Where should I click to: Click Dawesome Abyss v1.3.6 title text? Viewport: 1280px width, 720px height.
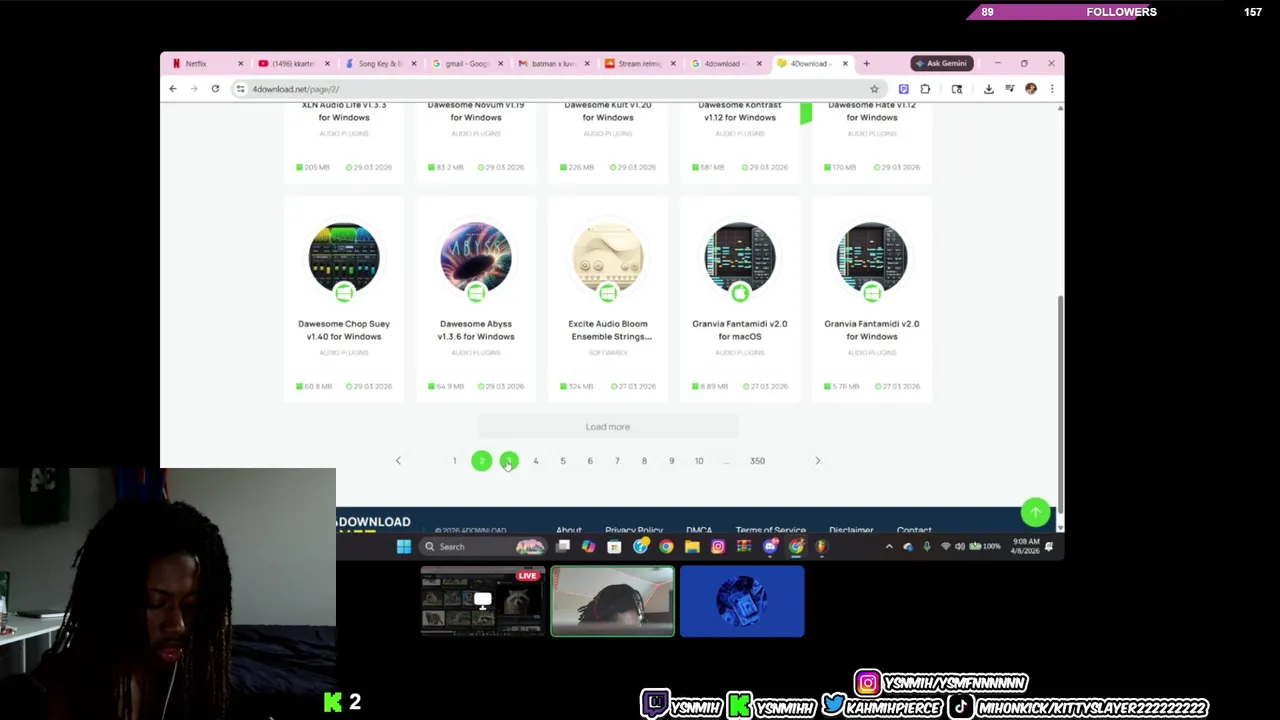click(x=476, y=330)
